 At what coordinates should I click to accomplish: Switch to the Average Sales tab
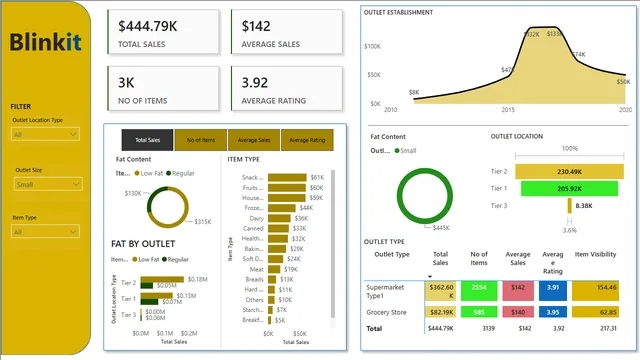[x=254, y=140]
